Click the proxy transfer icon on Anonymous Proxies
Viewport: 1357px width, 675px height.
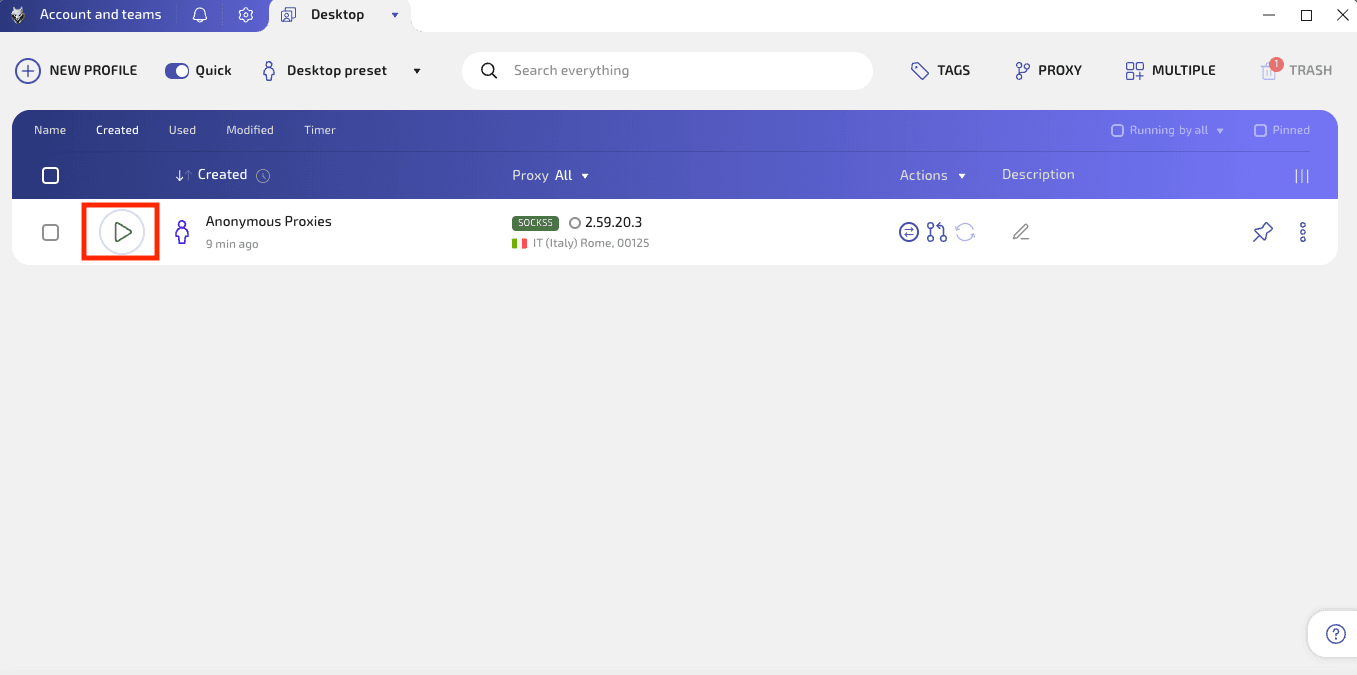pyautogui.click(x=908, y=231)
